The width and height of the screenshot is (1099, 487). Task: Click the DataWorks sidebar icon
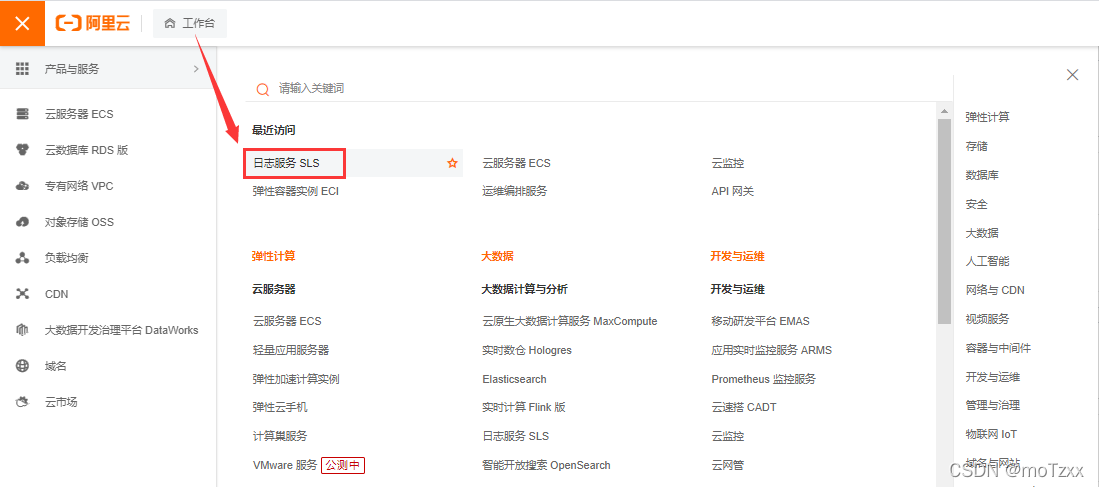pos(22,330)
